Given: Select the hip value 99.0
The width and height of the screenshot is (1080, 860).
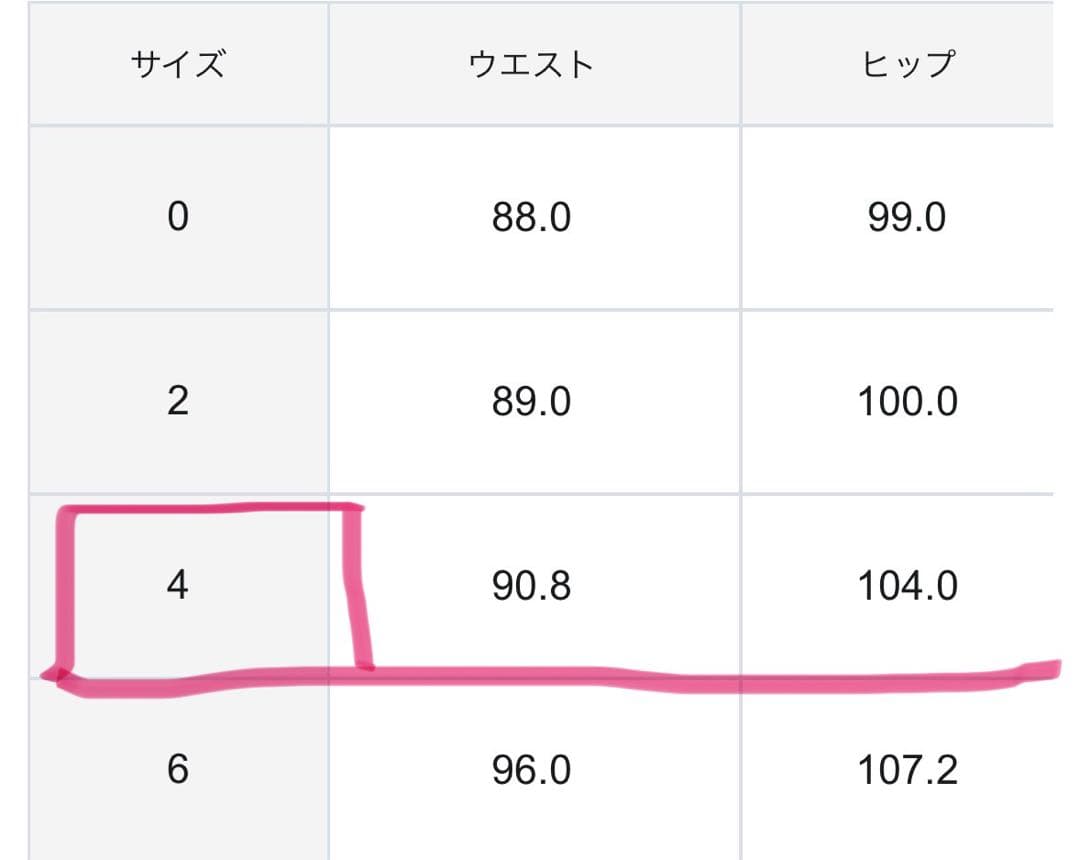Looking at the screenshot, I should click(907, 217).
